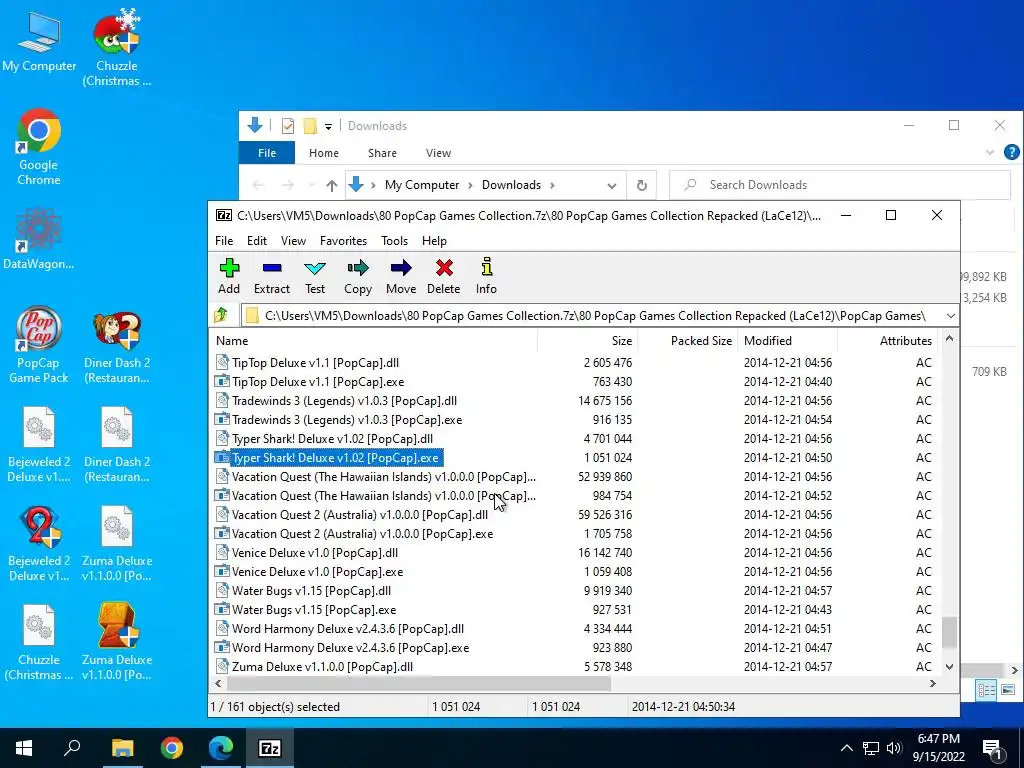
Task: Open File Explorer from taskbar
Action: [122, 748]
